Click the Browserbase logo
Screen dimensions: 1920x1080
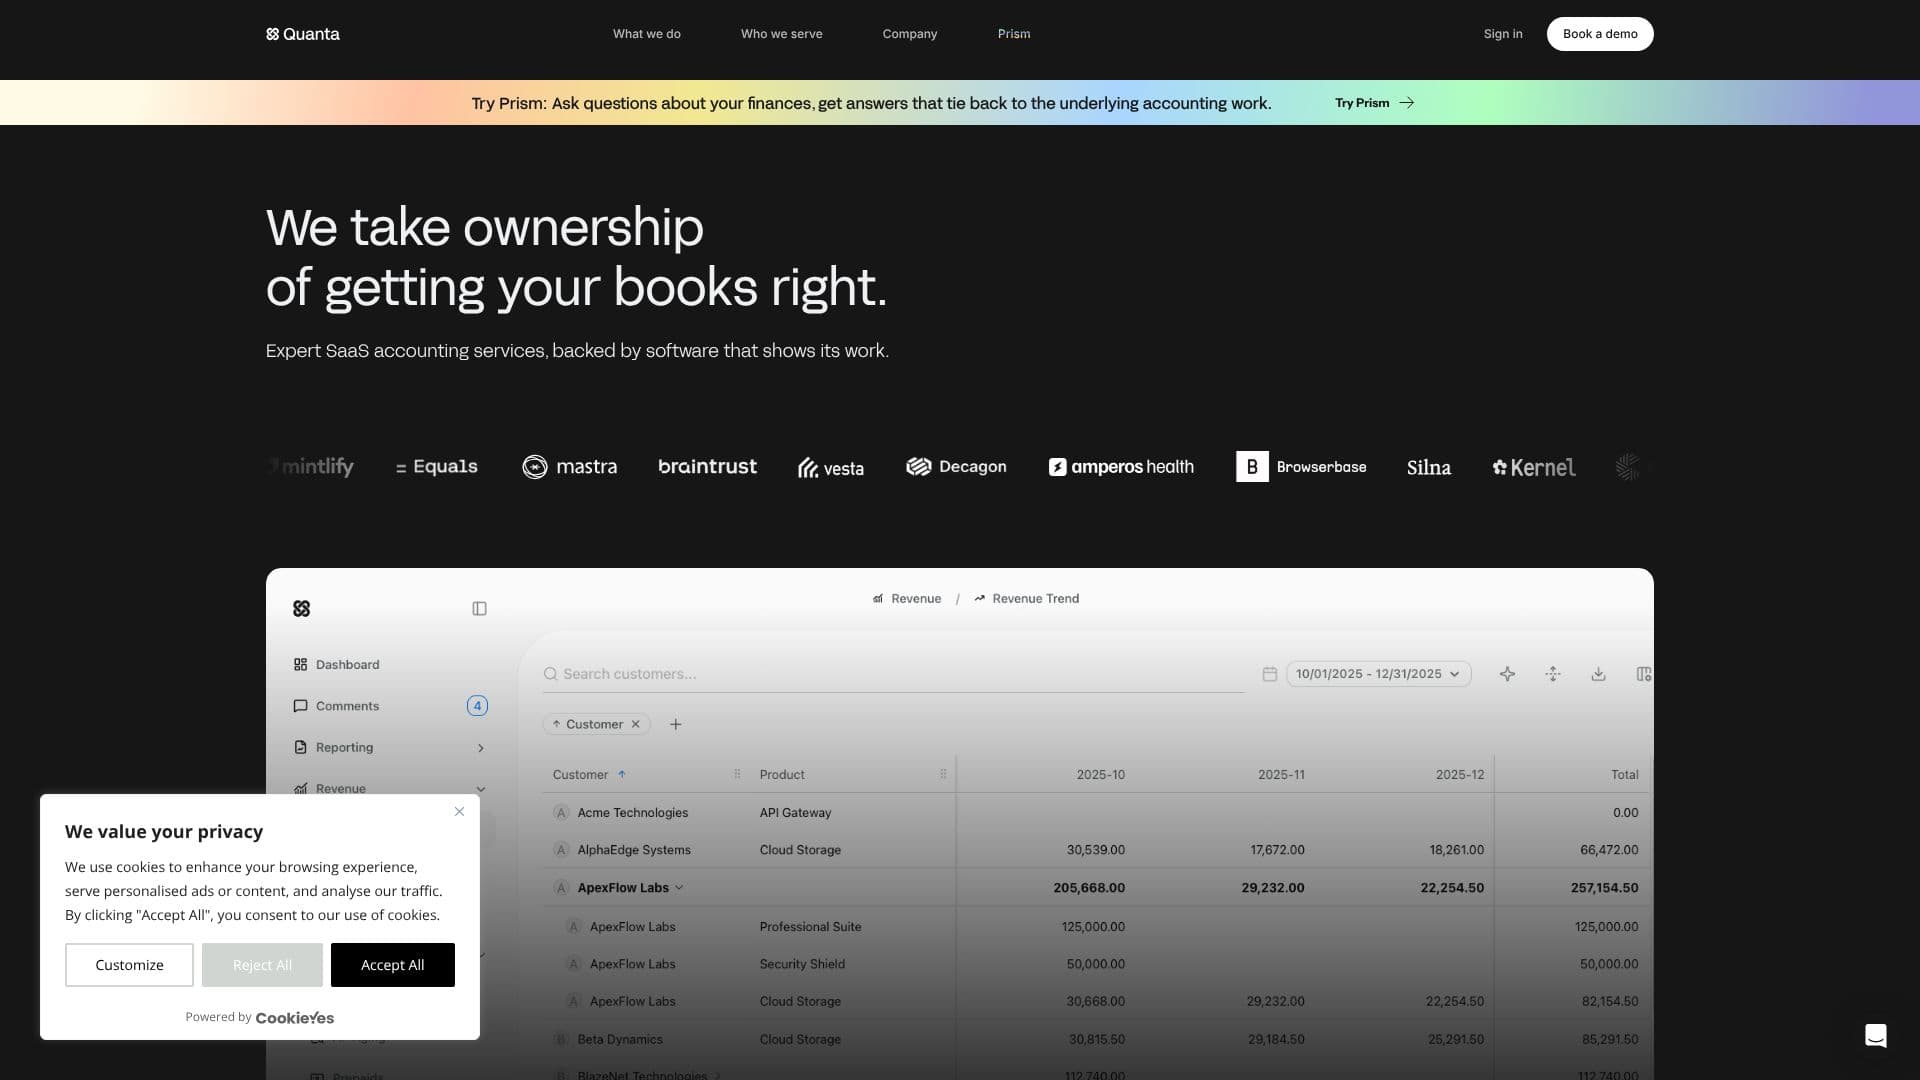tap(1300, 467)
